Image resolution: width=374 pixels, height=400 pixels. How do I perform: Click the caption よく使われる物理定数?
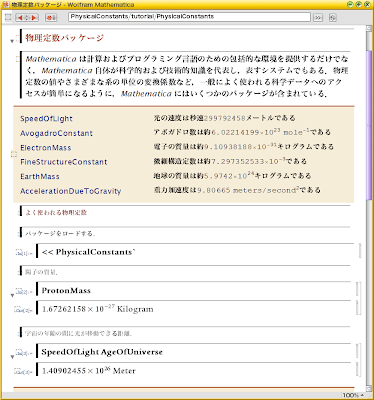click(56, 212)
